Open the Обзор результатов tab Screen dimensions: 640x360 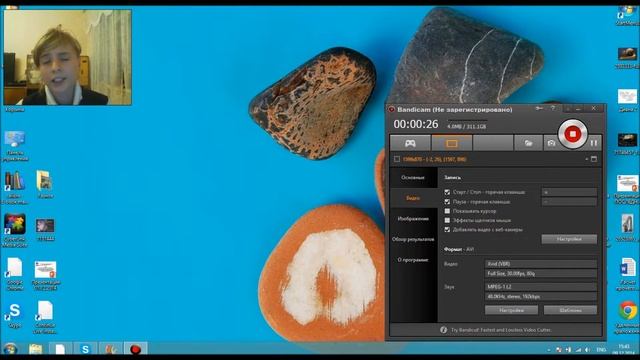pyautogui.click(x=413, y=239)
